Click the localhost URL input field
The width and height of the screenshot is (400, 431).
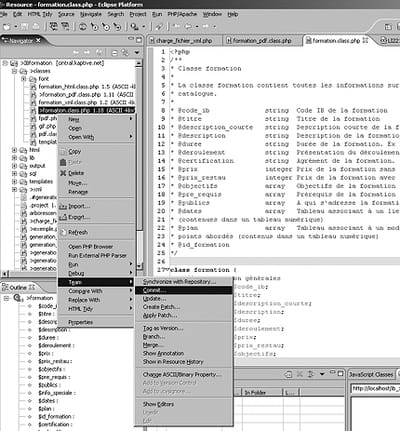375,389
